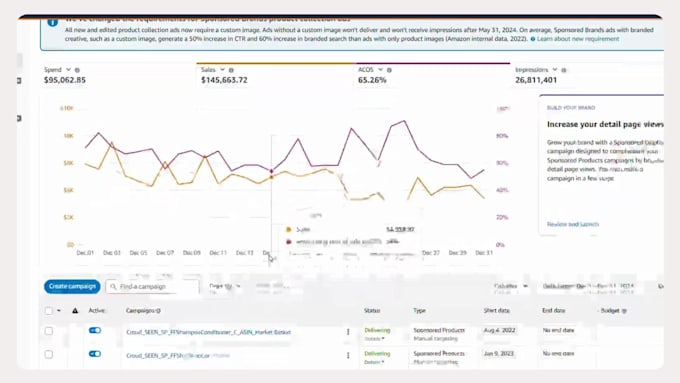Expand the Spend metric dropdown
The height and width of the screenshot is (383, 680).
pyautogui.click(x=68, y=69)
